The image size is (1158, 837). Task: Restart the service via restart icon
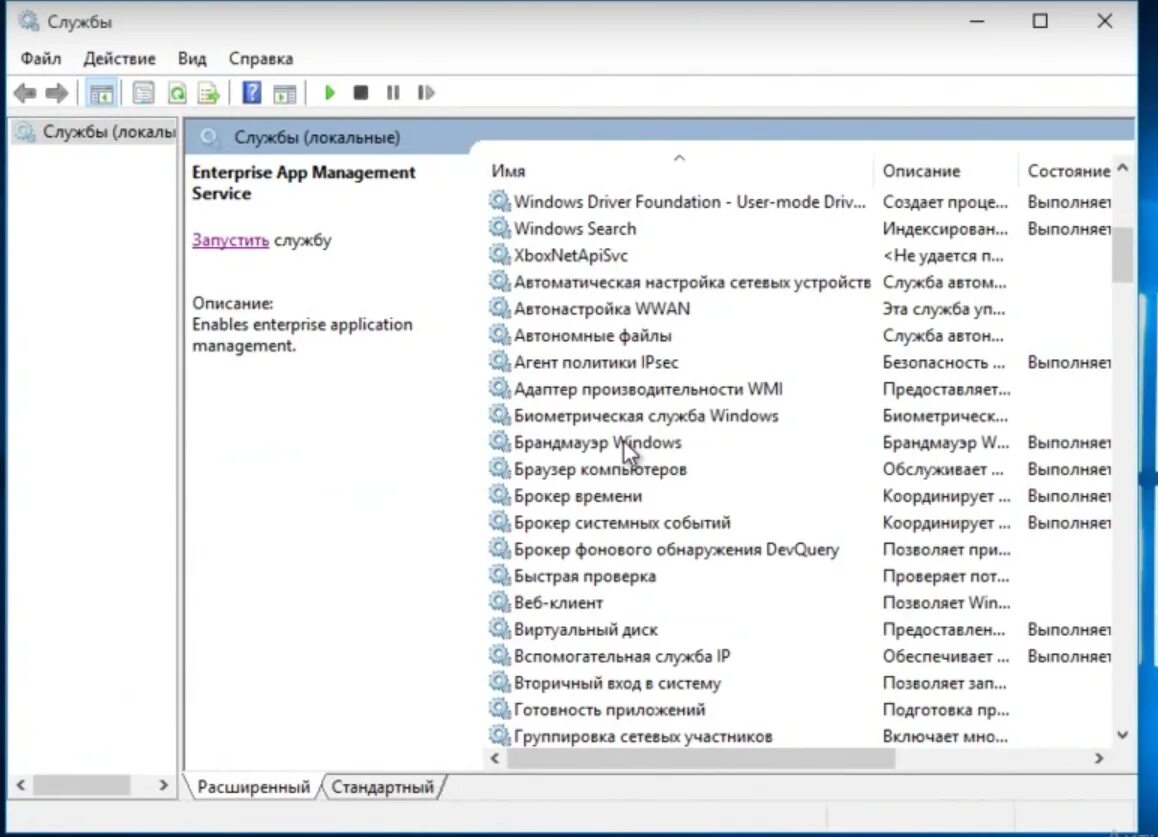[425, 92]
